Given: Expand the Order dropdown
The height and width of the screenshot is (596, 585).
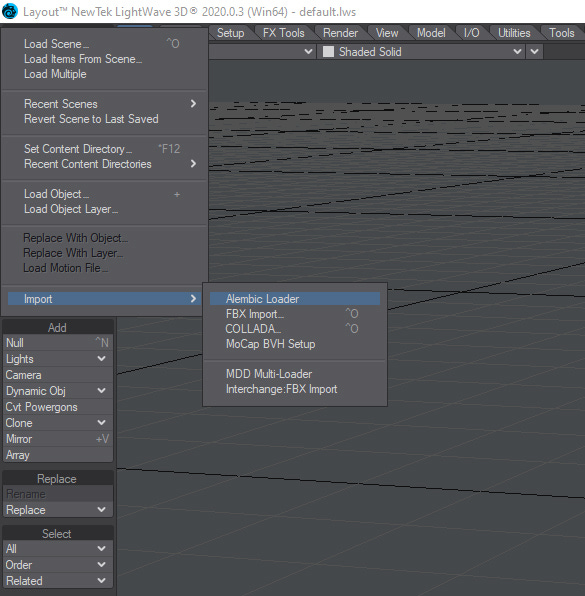Looking at the screenshot, I should click(58, 565).
